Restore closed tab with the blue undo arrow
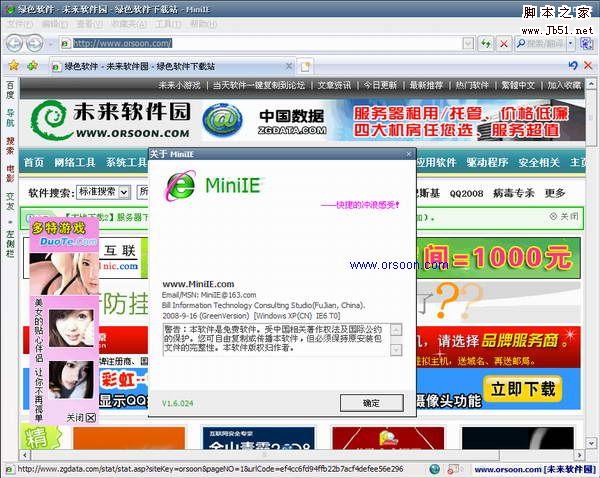This screenshot has height=478, width=600. (572, 65)
